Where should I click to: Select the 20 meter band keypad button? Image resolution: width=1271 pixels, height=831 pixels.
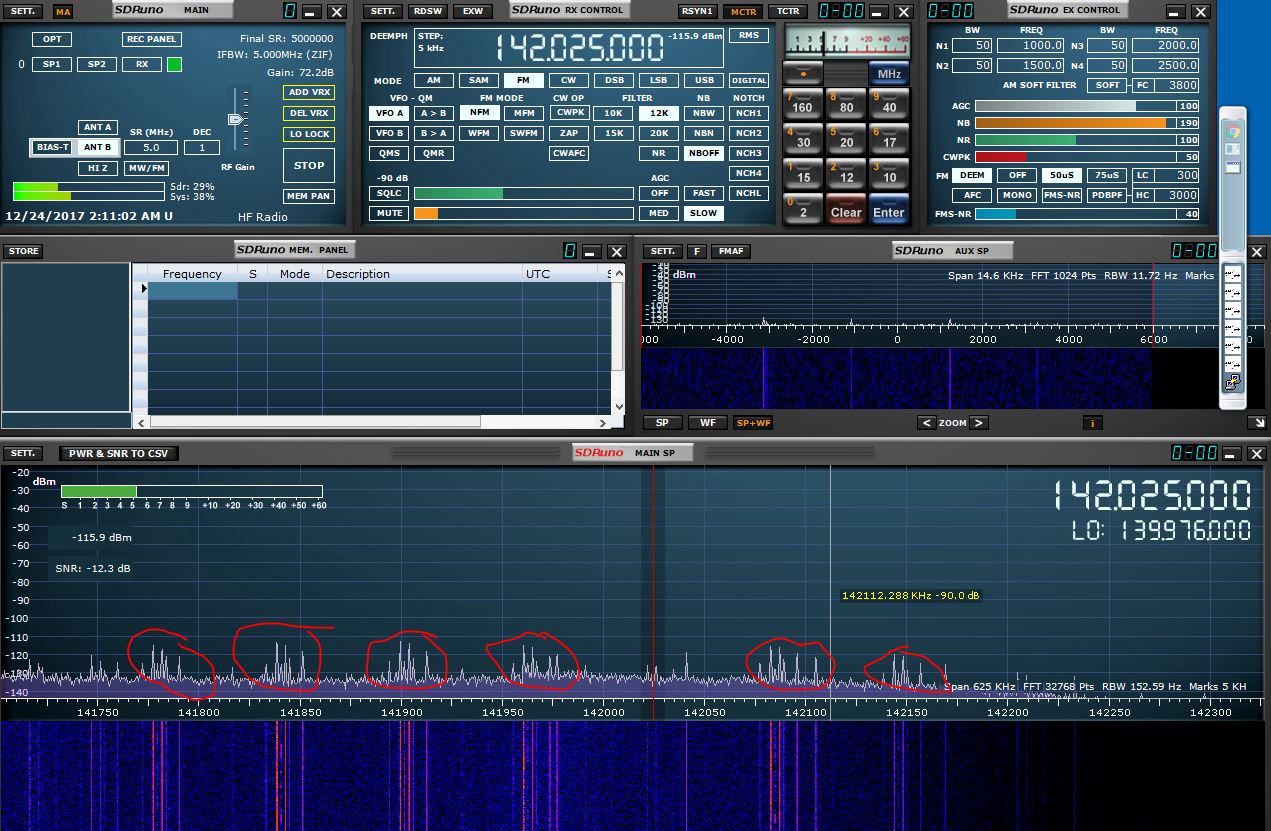846,138
